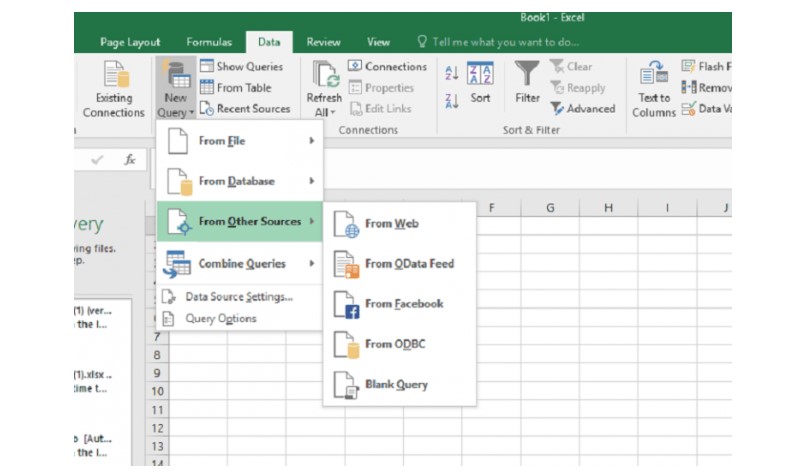Click the insert function fx icon
The image size is (800, 471).
130,160
